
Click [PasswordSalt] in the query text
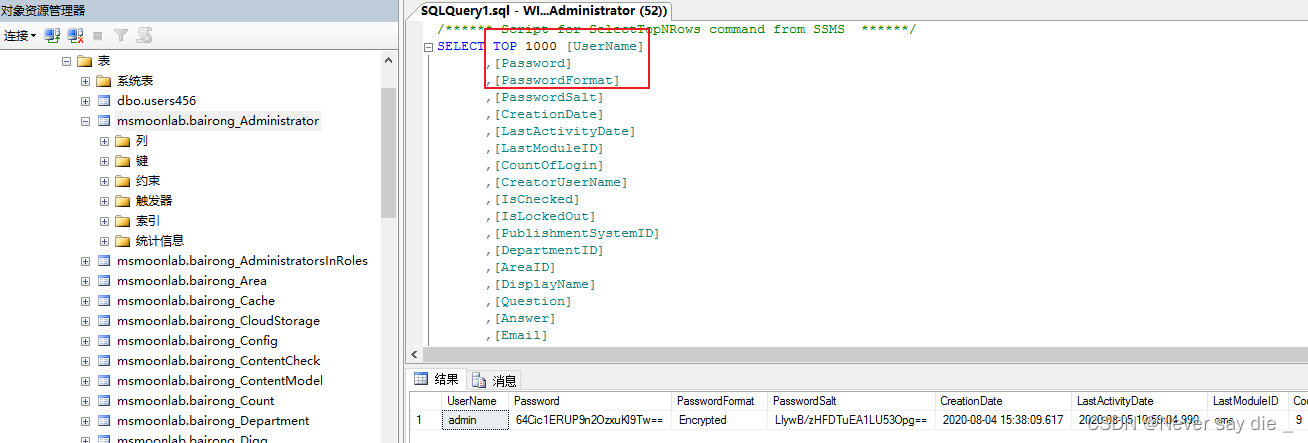coord(548,97)
